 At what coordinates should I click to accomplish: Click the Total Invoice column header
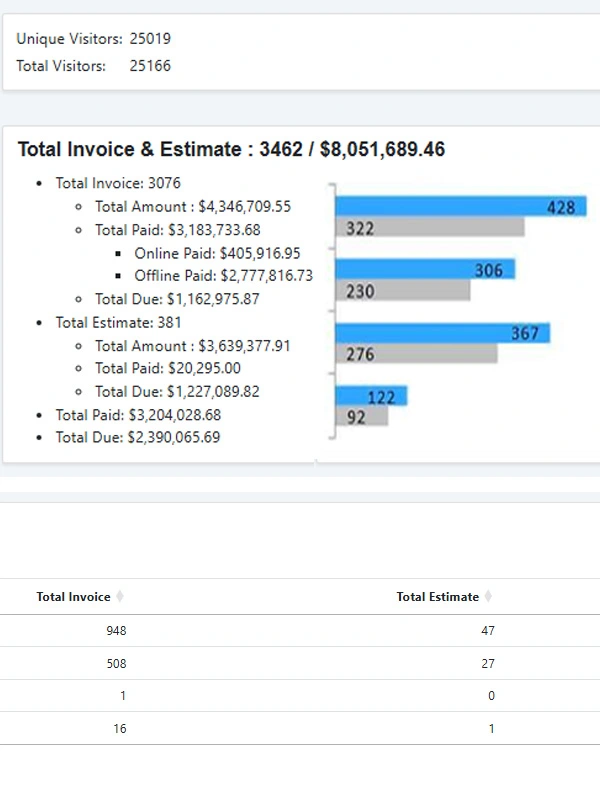(x=73, y=597)
